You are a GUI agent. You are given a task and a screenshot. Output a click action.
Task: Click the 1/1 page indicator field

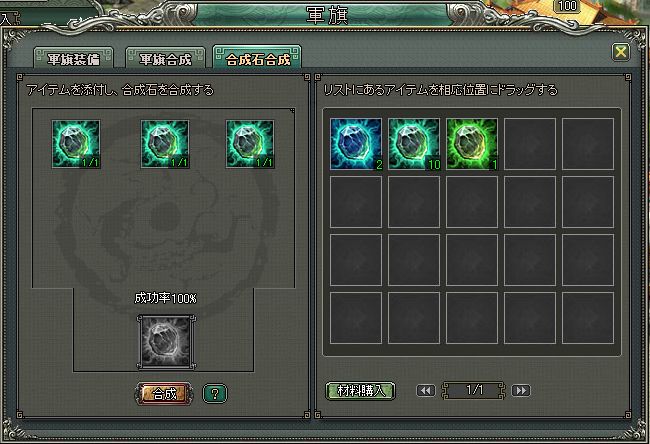(474, 390)
